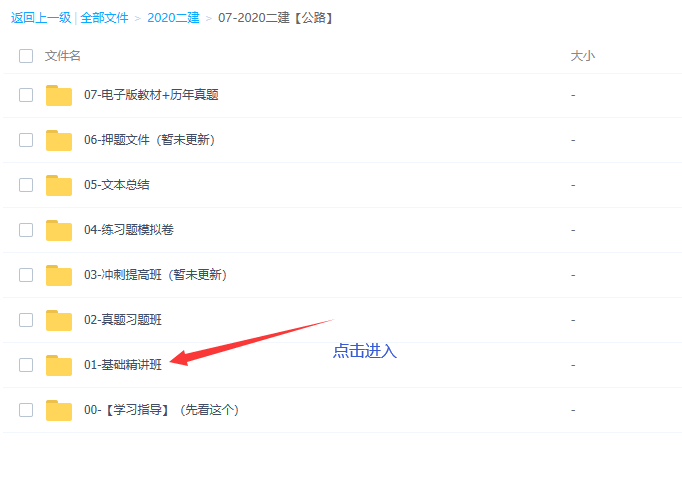Viewport: 682px width, 483px height.
Task: Check the box for 01-基础精讲班
Action: pos(26,365)
